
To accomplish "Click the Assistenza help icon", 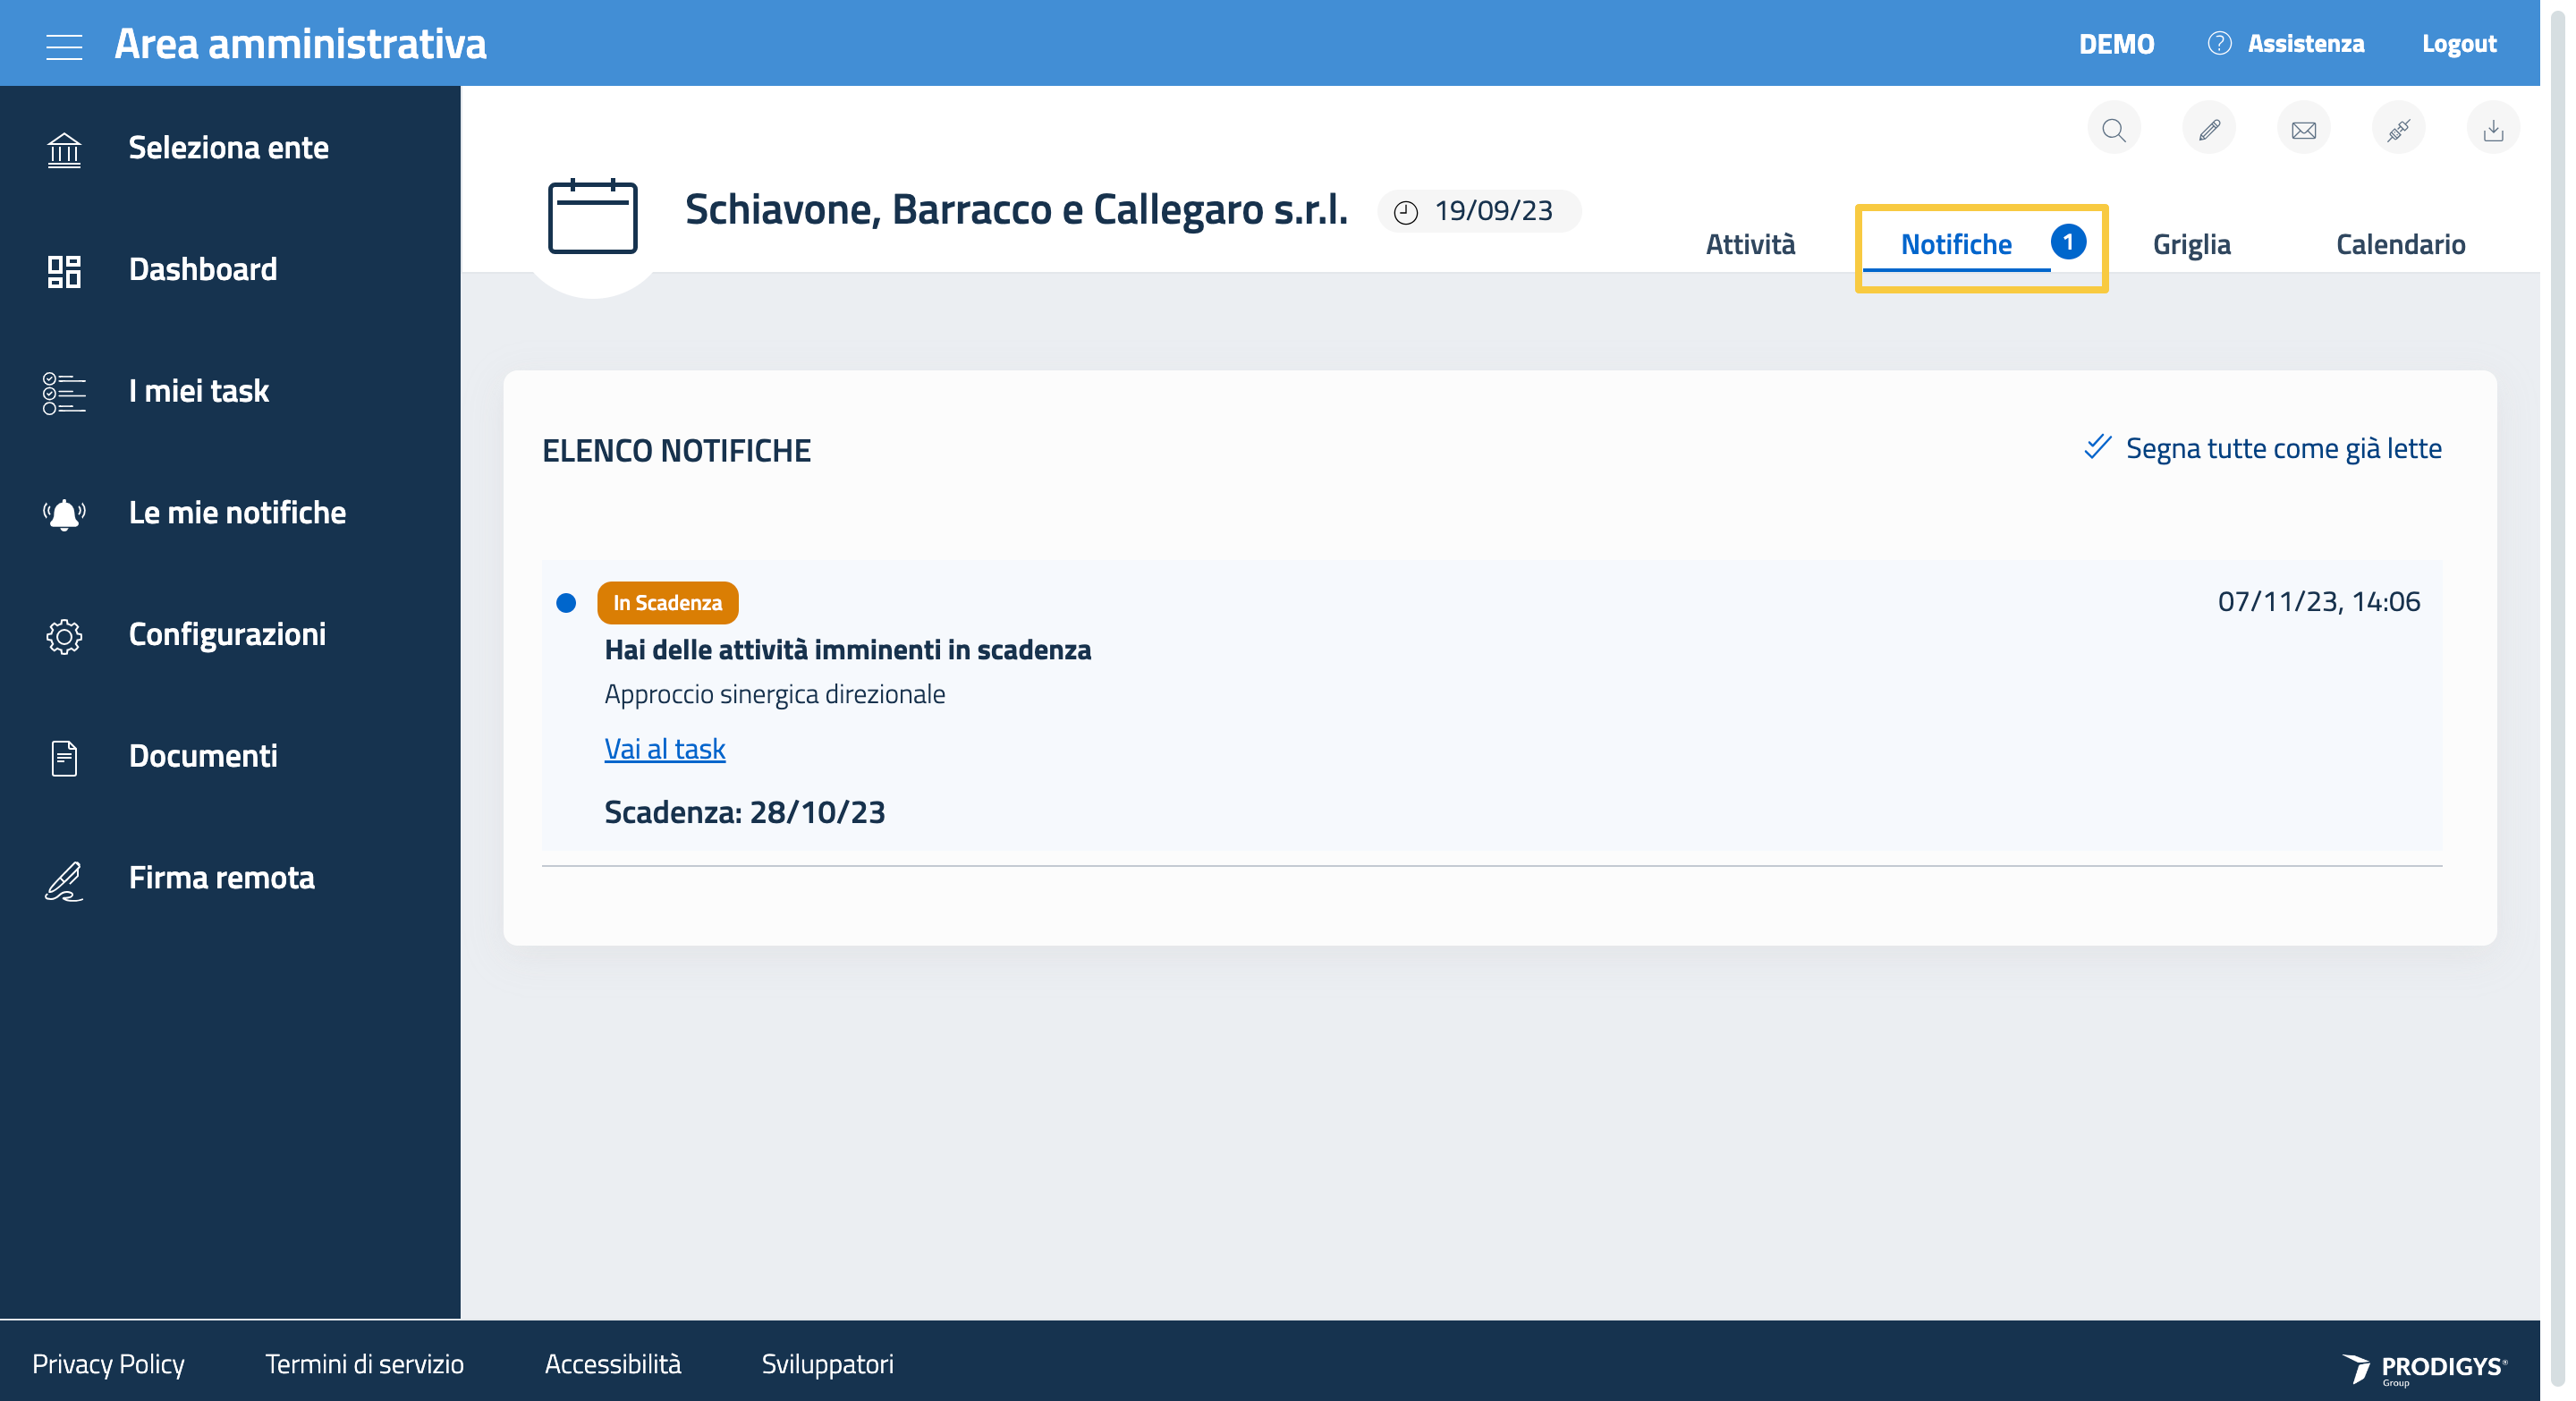I will pos(2219,43).
